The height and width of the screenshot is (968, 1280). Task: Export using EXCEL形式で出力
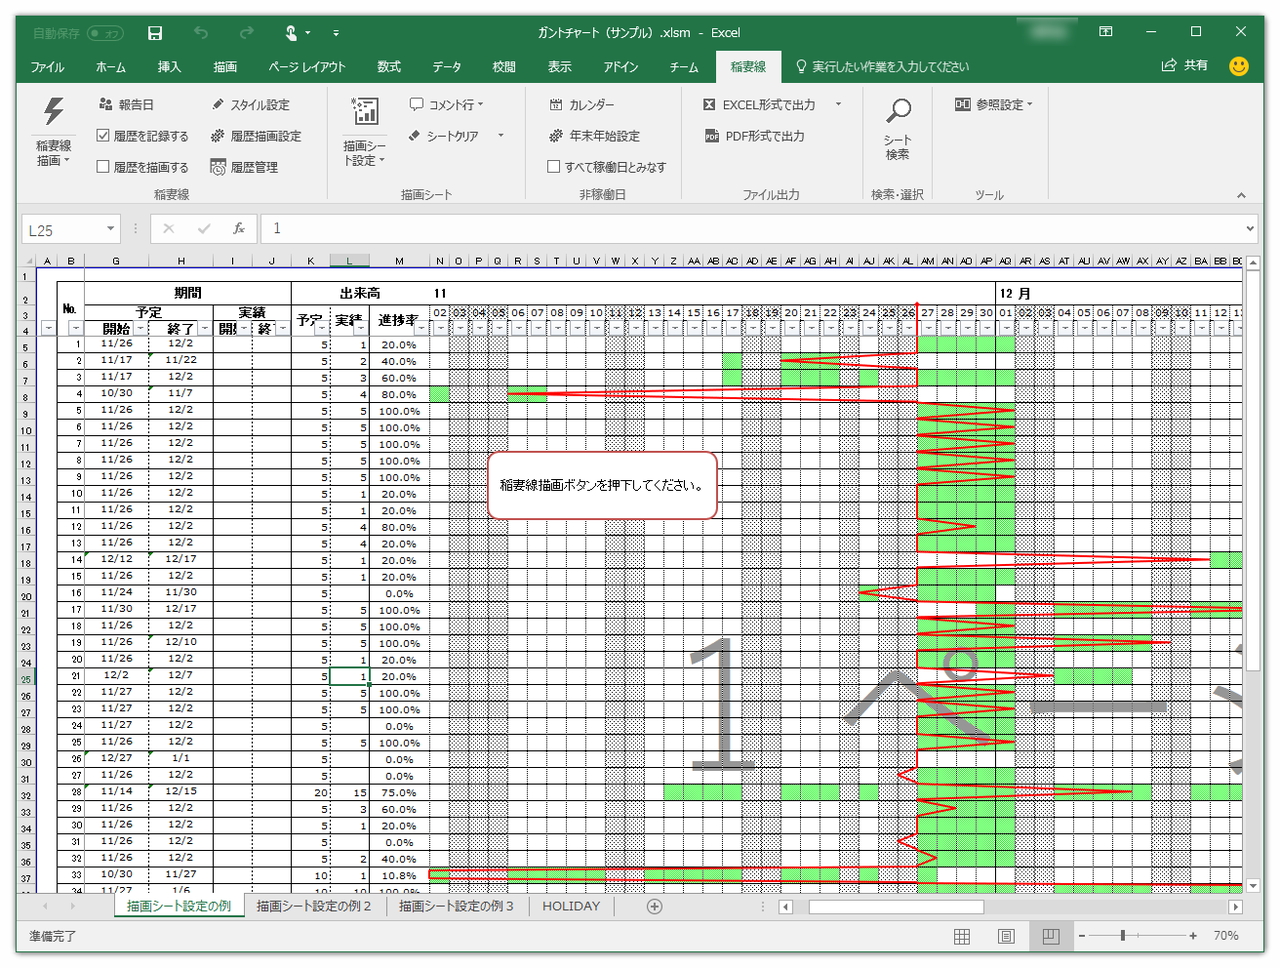(x=759, y=104)
